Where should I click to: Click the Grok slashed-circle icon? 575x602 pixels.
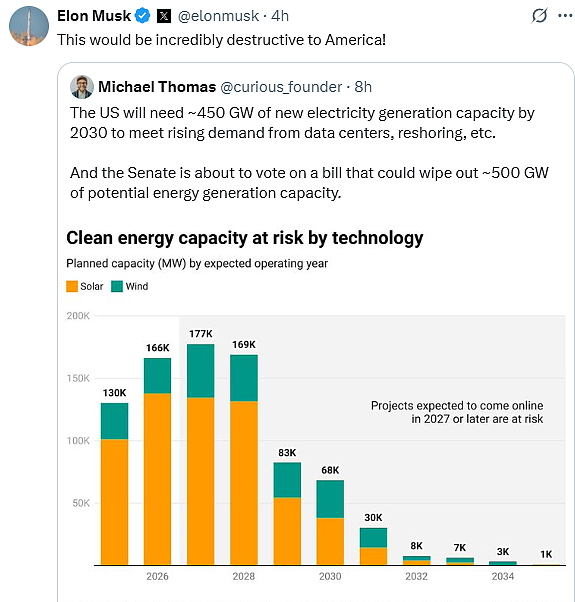pos(539,16)
